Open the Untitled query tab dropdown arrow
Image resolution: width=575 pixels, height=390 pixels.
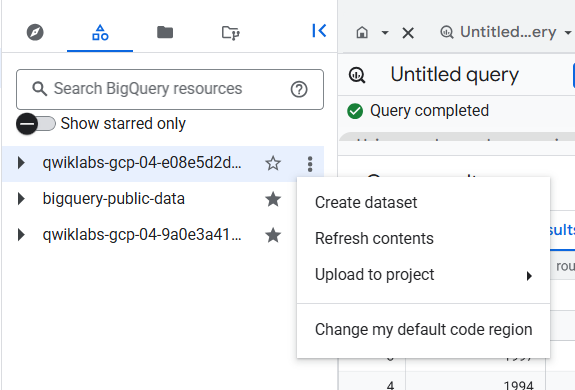pos(568,33)
